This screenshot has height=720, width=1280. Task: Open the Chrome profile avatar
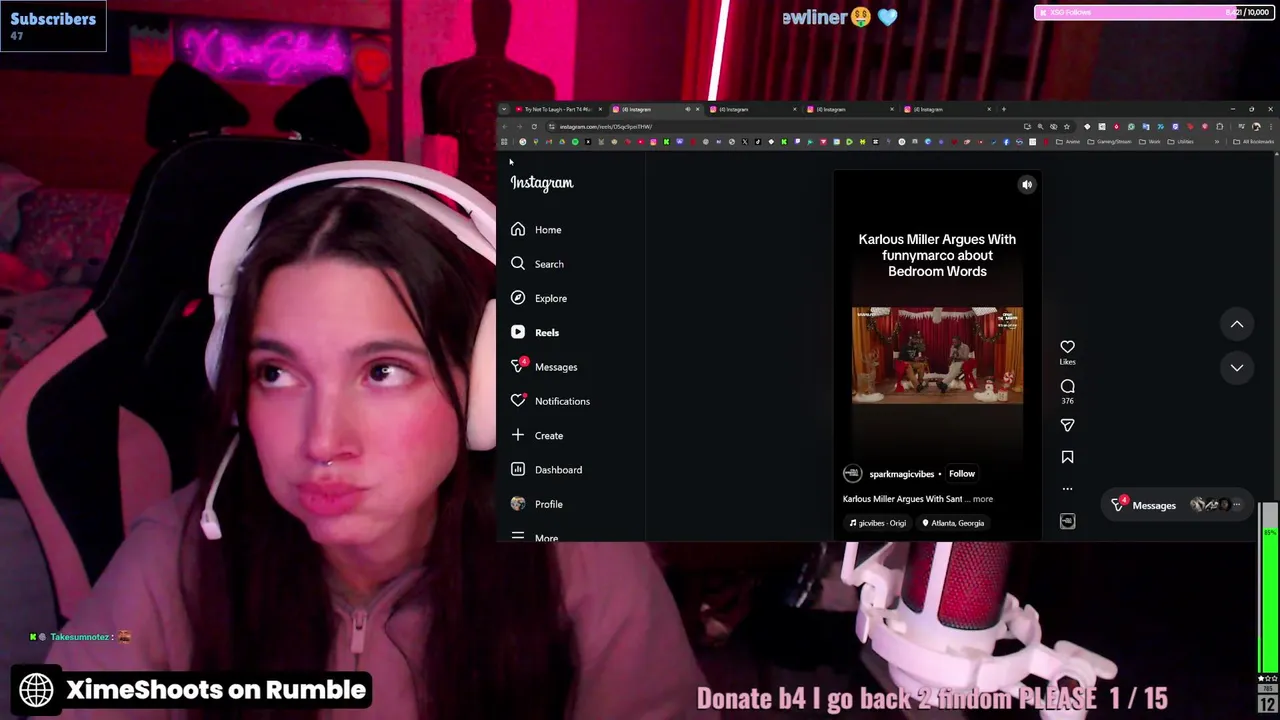1256,127
